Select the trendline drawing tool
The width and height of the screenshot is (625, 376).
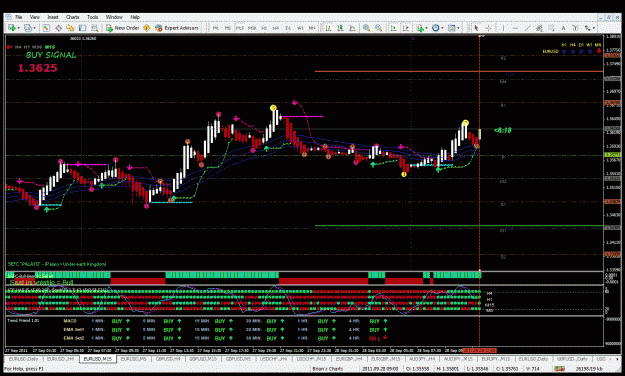pyautogui.click(x=527, y=28)
